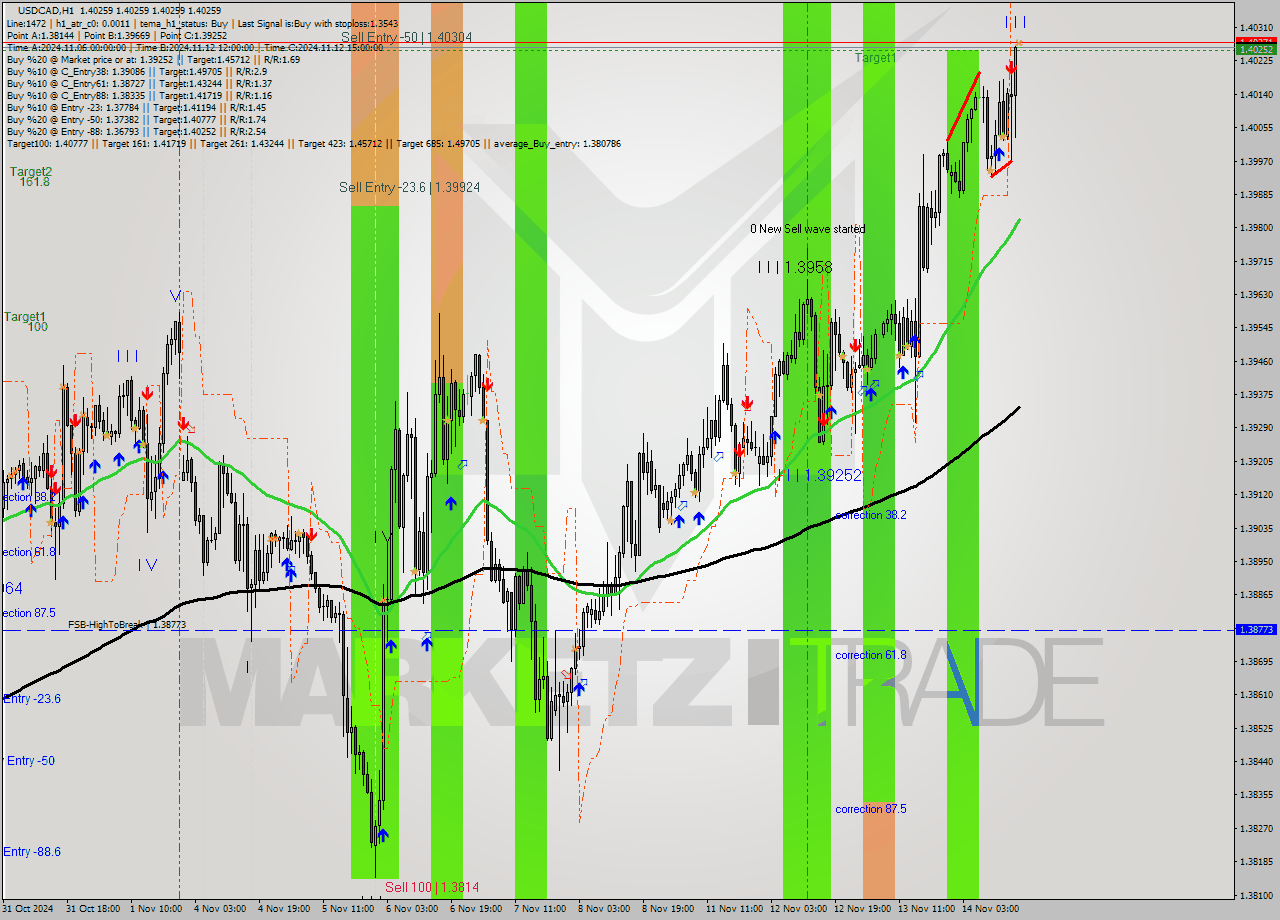Click the 'Sell 100 | 1.3814' label
This screenshot has height=920, width=1280.
point(432,887)
